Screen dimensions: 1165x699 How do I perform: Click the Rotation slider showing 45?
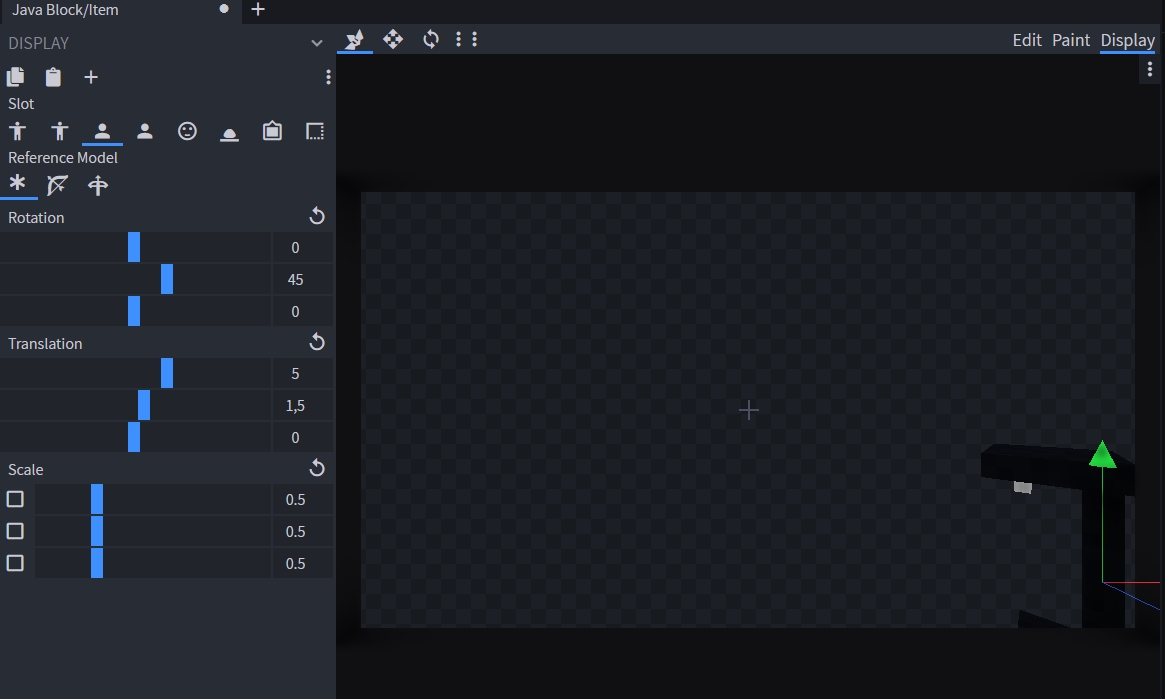point(167,279)
